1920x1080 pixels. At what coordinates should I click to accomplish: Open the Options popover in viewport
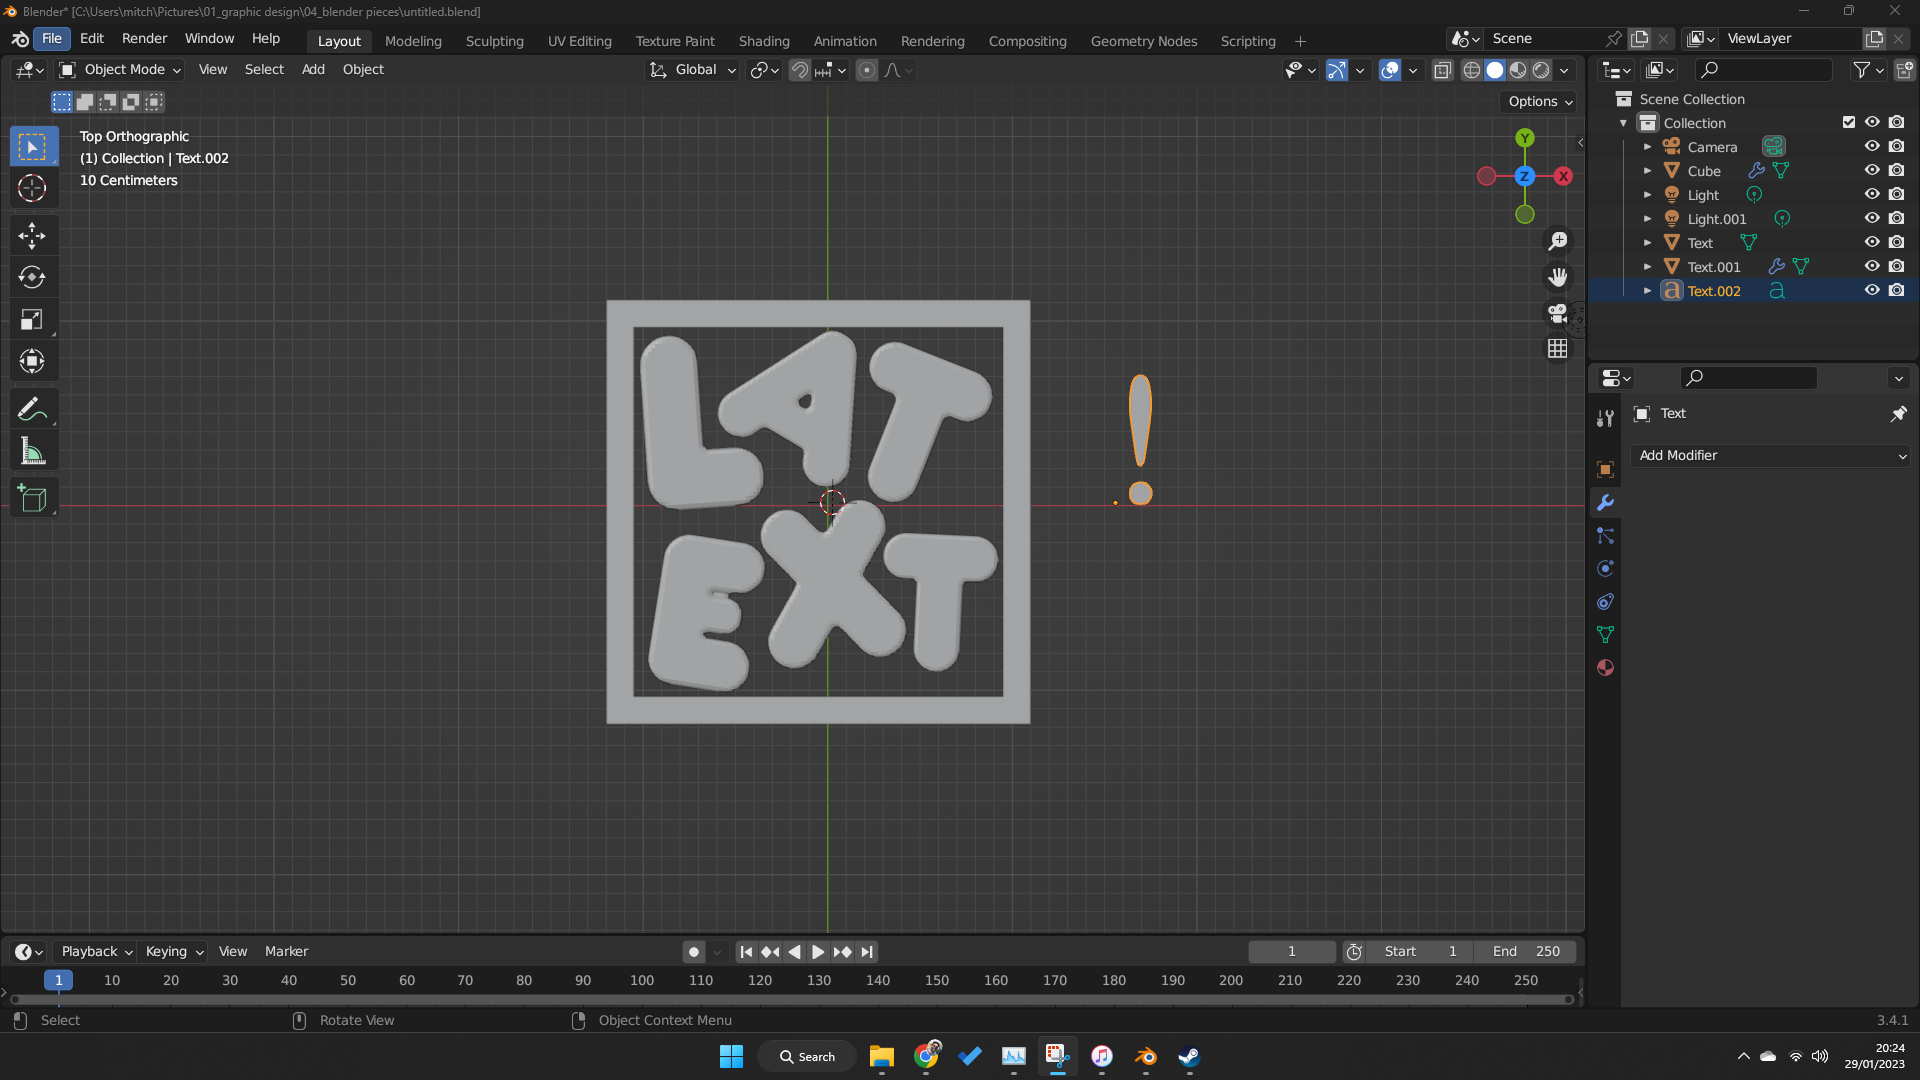[1537, 101]
